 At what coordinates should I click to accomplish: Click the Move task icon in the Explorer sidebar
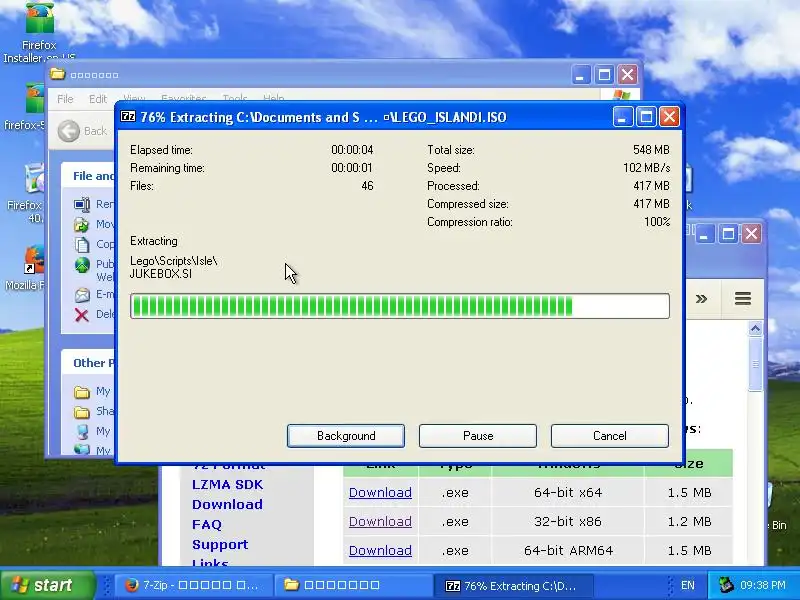(82, 224)
